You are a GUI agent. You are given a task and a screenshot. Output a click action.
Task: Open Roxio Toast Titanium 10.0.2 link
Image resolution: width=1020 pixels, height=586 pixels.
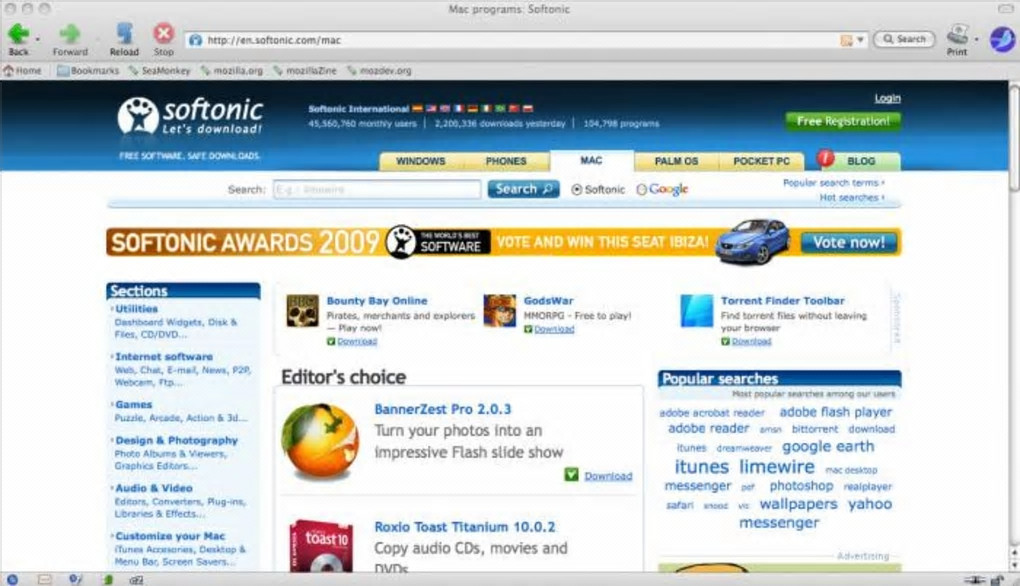[x=464, y=527]
